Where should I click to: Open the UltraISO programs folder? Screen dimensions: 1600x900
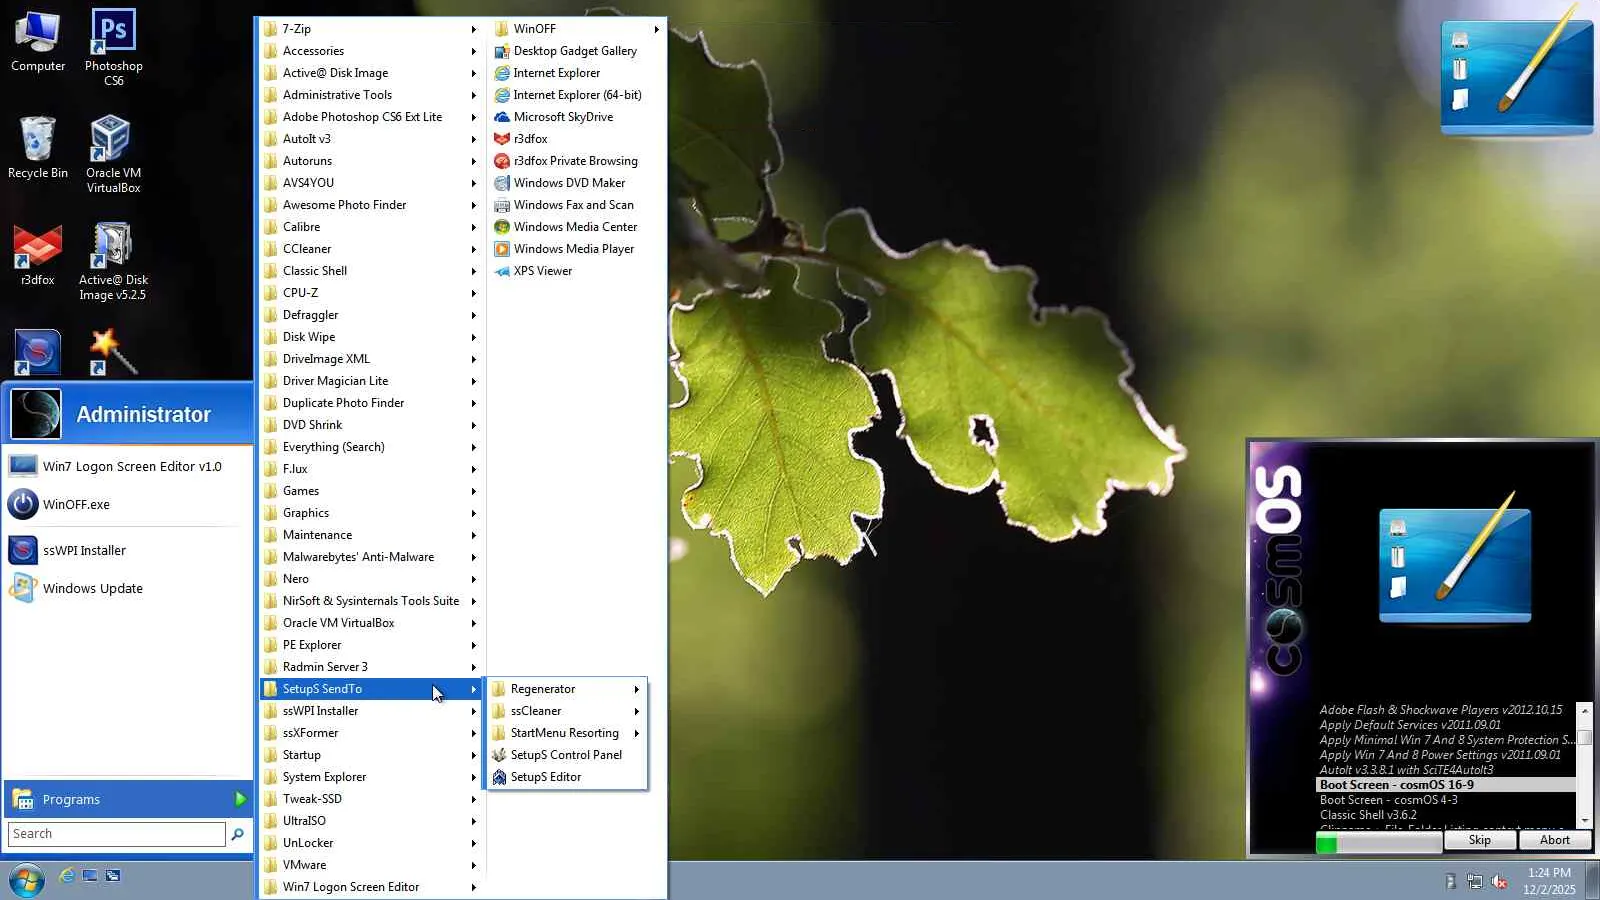(x=370, y=821)
